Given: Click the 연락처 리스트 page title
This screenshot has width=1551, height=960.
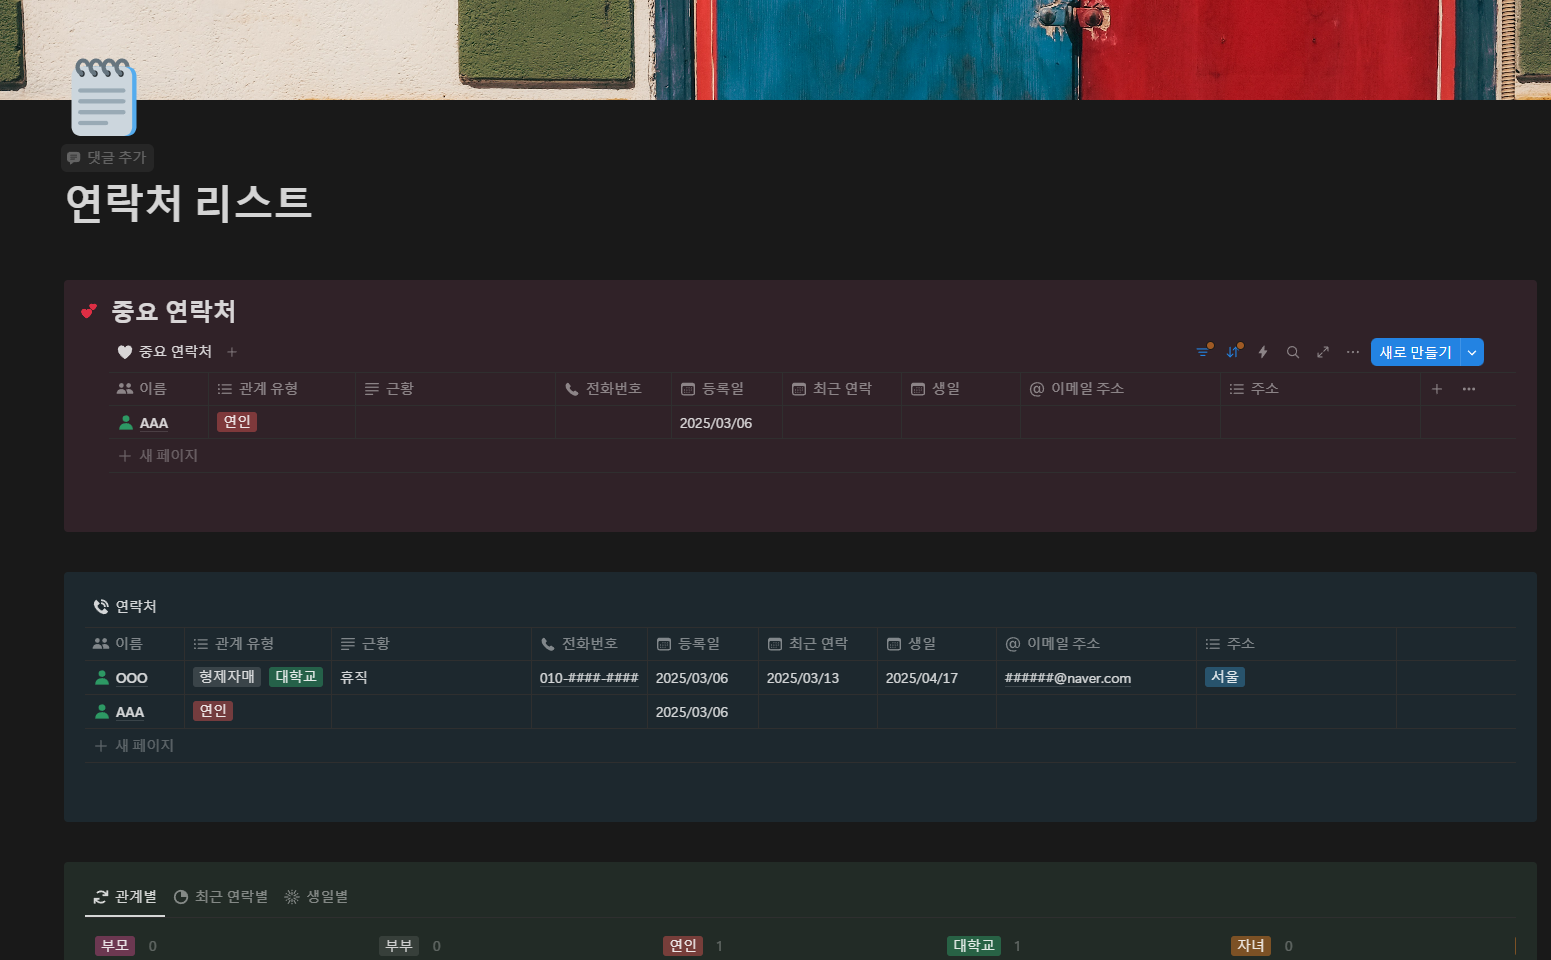Looking at the screenshot, I should pos(189,203).
